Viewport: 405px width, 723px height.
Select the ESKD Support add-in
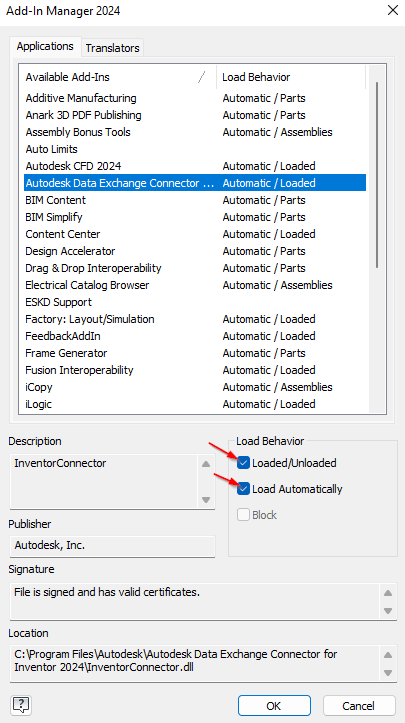pos(195,302)
